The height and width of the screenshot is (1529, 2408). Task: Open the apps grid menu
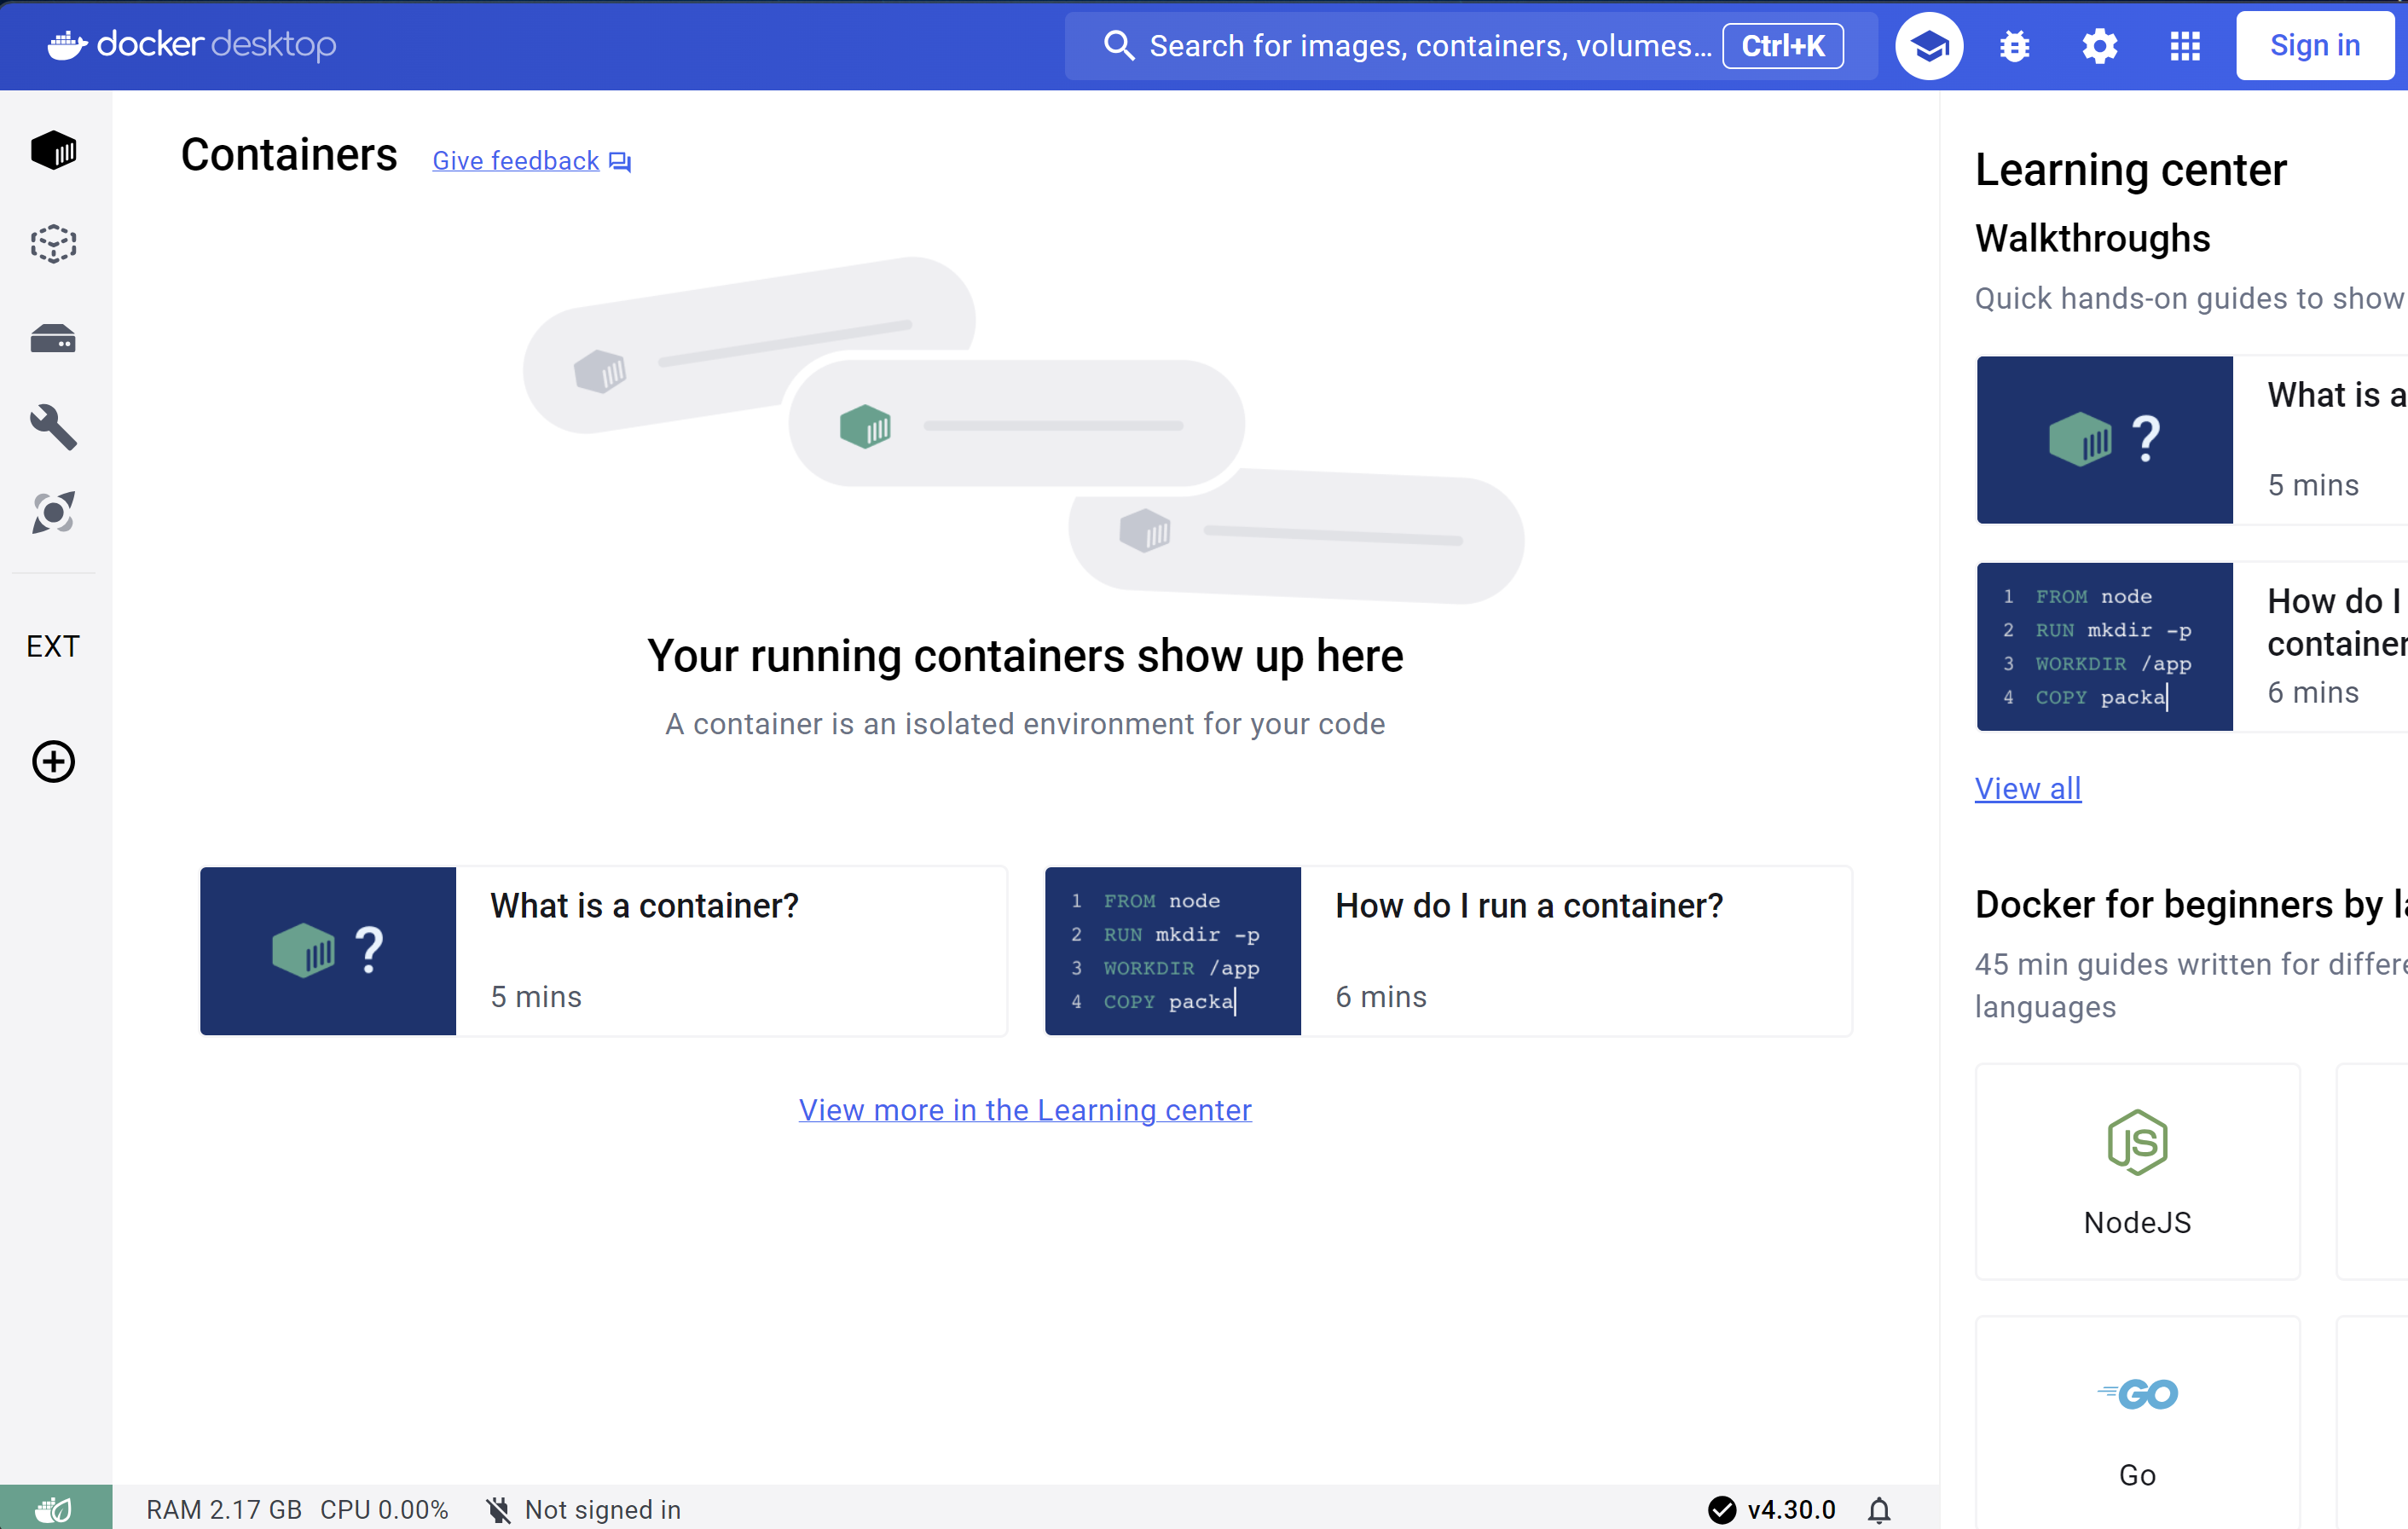click(x=2185, y=46)
